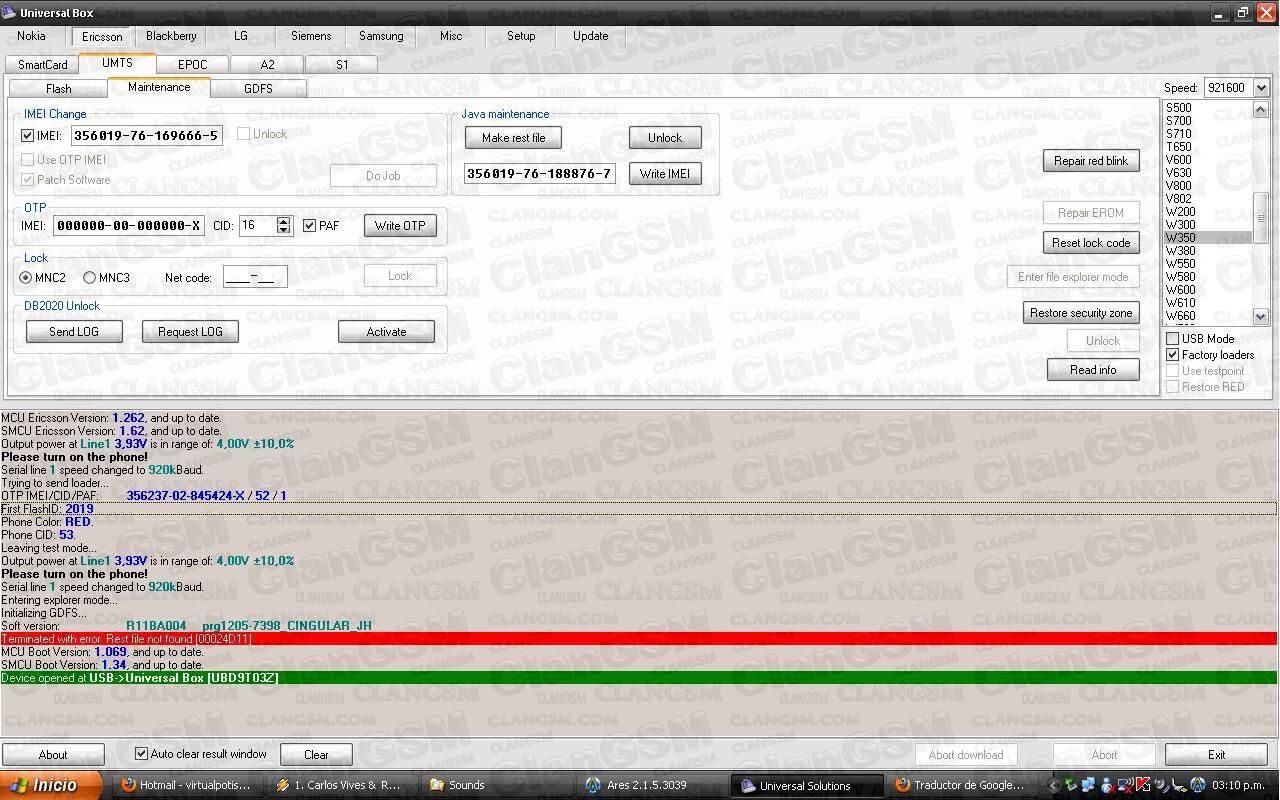This screenshot has width=1280, height=800.
Task: Click Reset lock code button
Action: point(1091,242)
